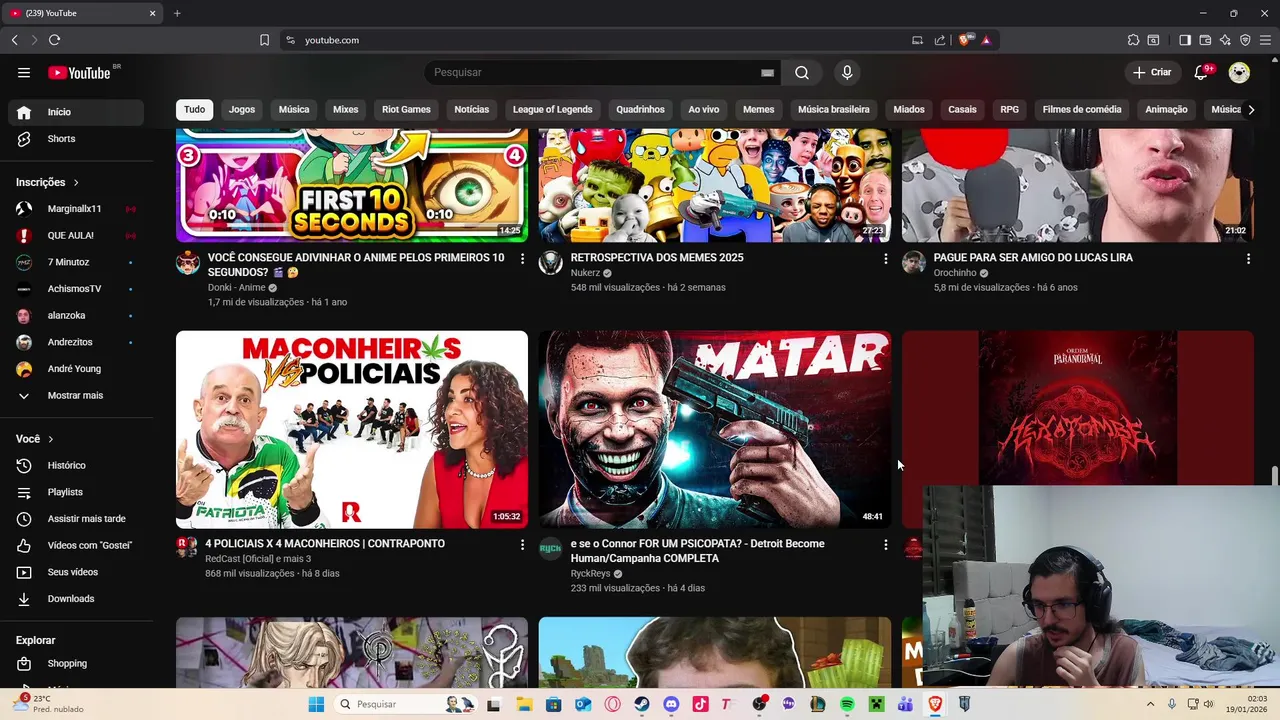Open the Criar button menu
Screen dimensions: 1280x720
(1151, 72)
